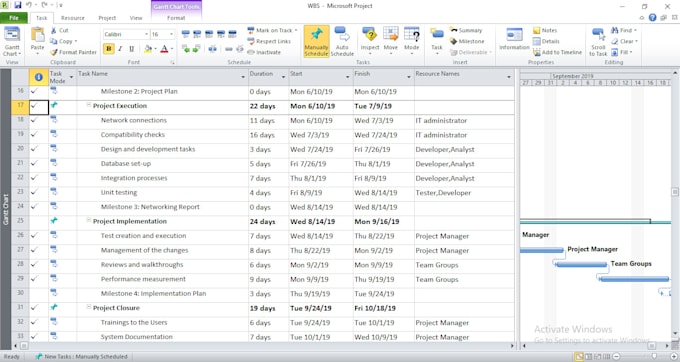Toggle Underline formatting
This screenshot has width=680, height=362.
pyautogui.click(x=131, y=49)
